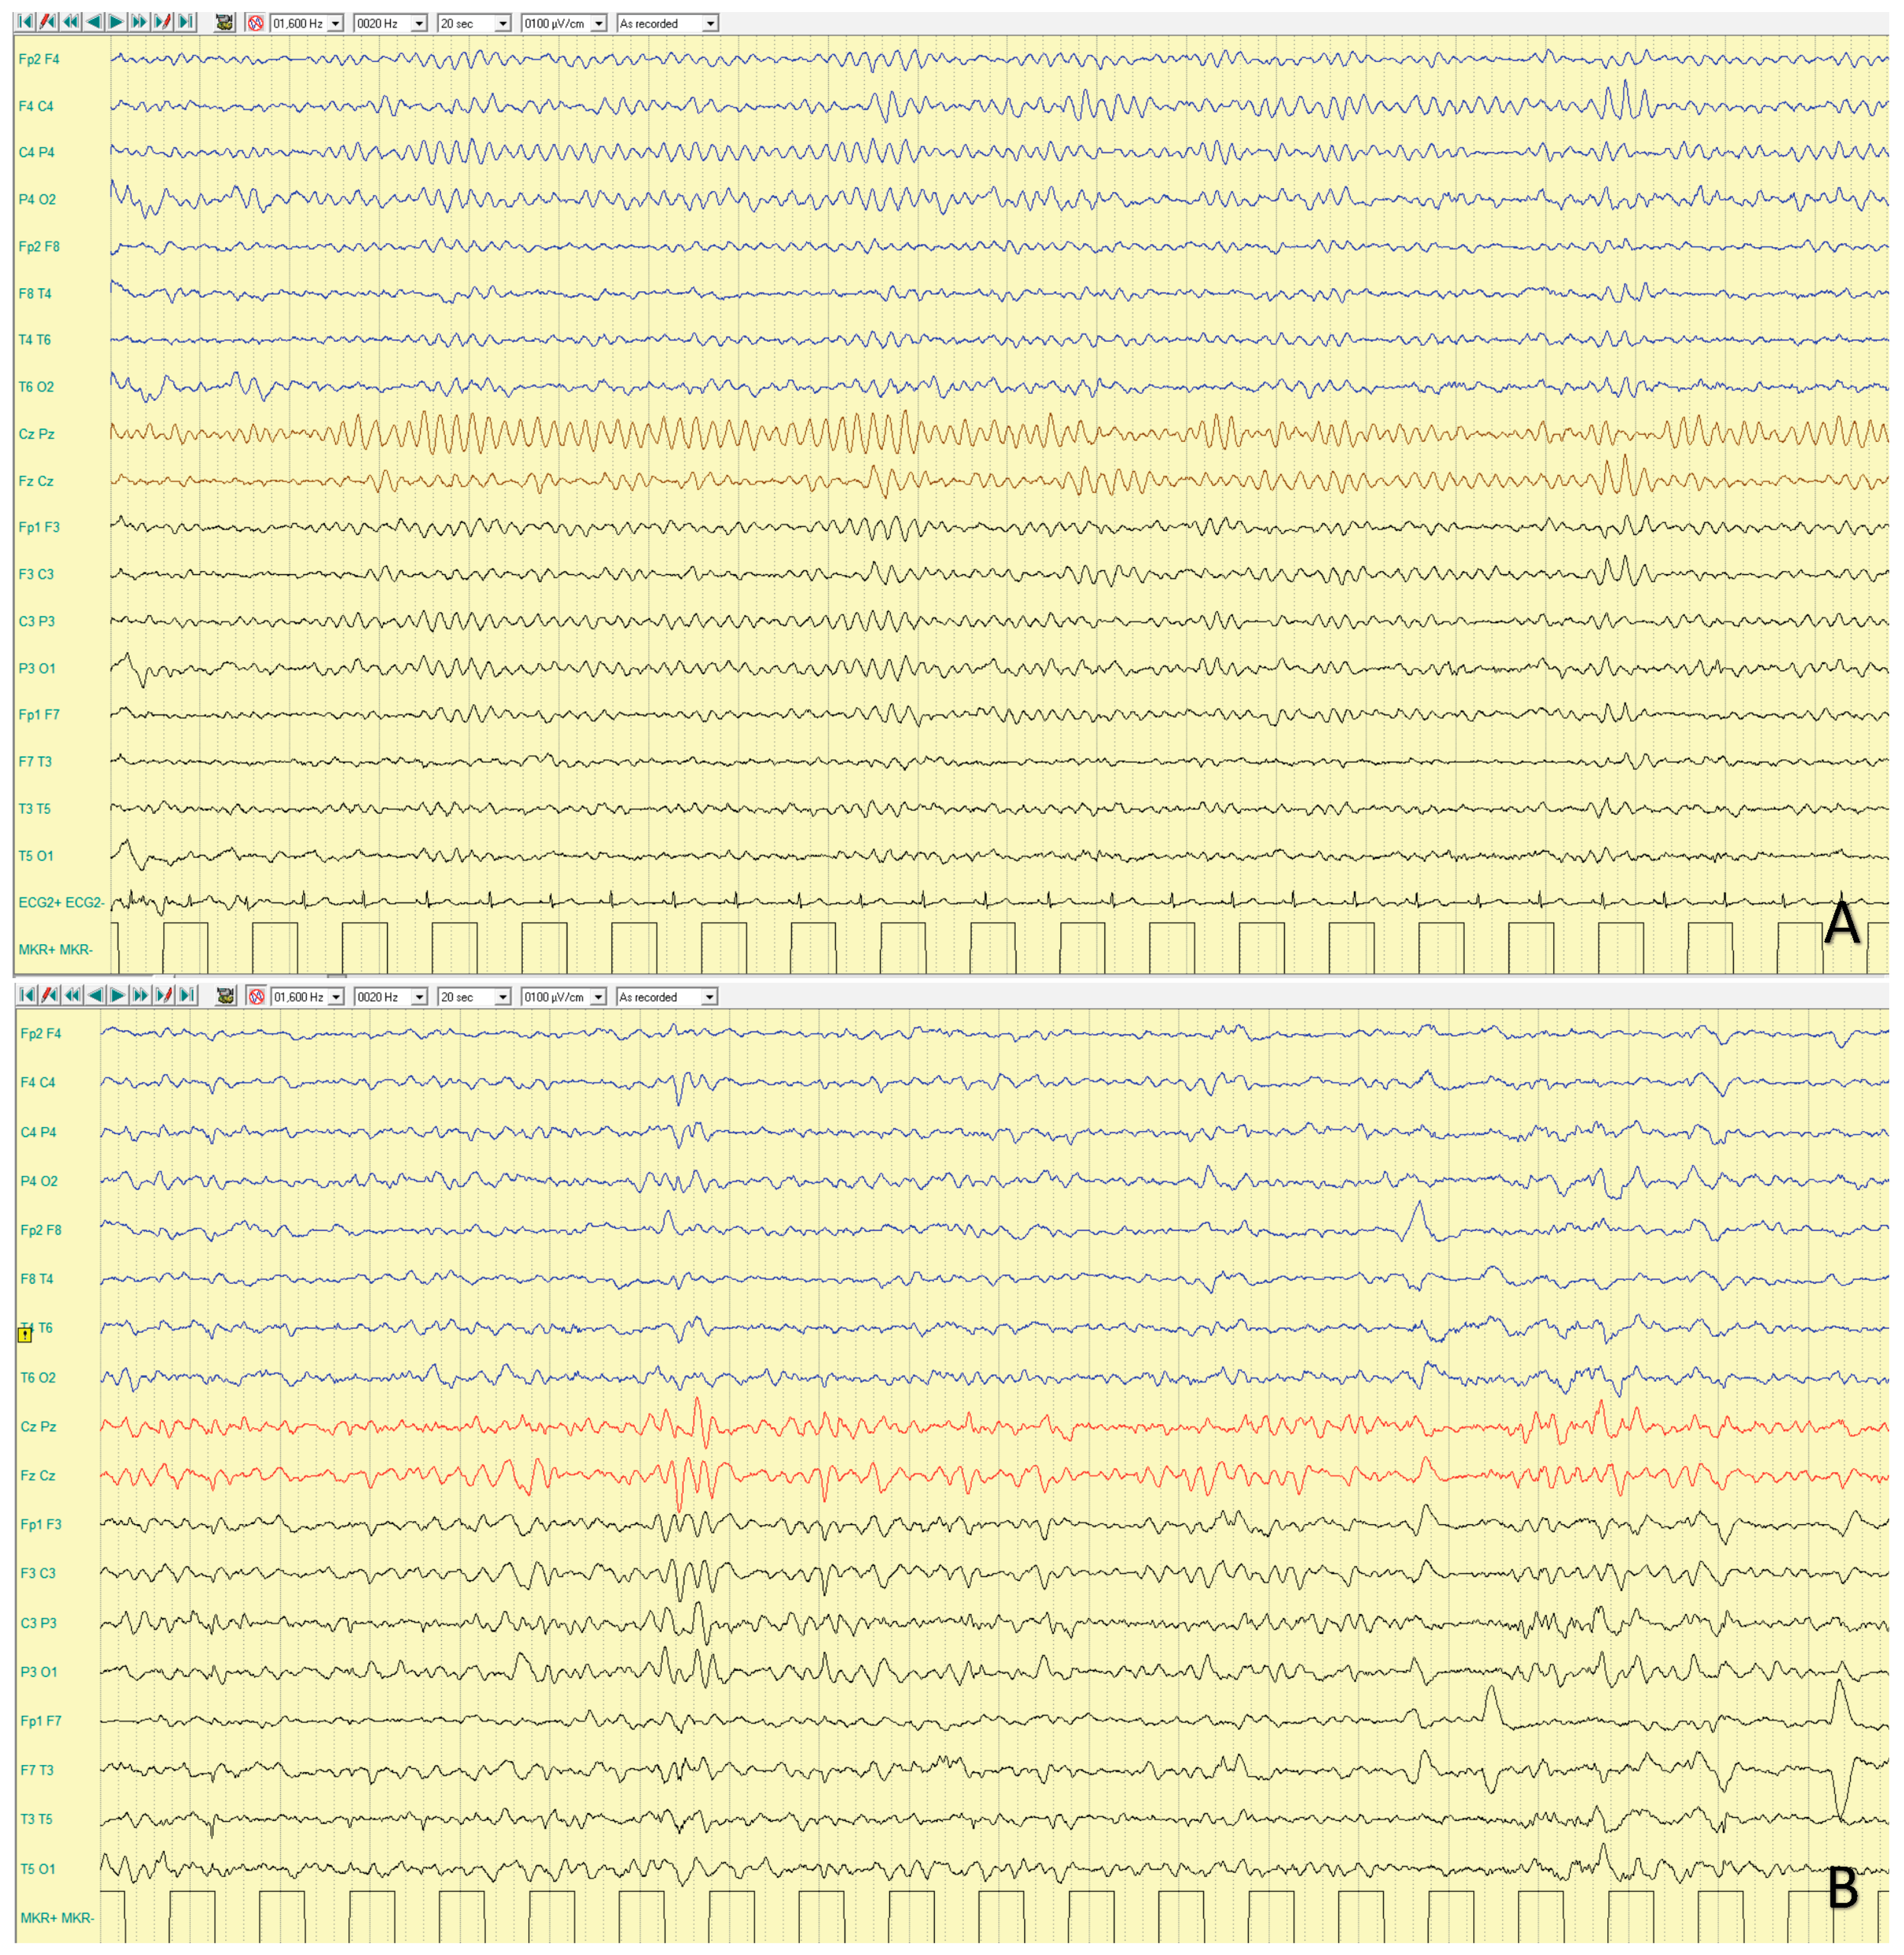Go to next marker in lower toolbar
The image size is (1904, 1955).
[x=164, y=995]
